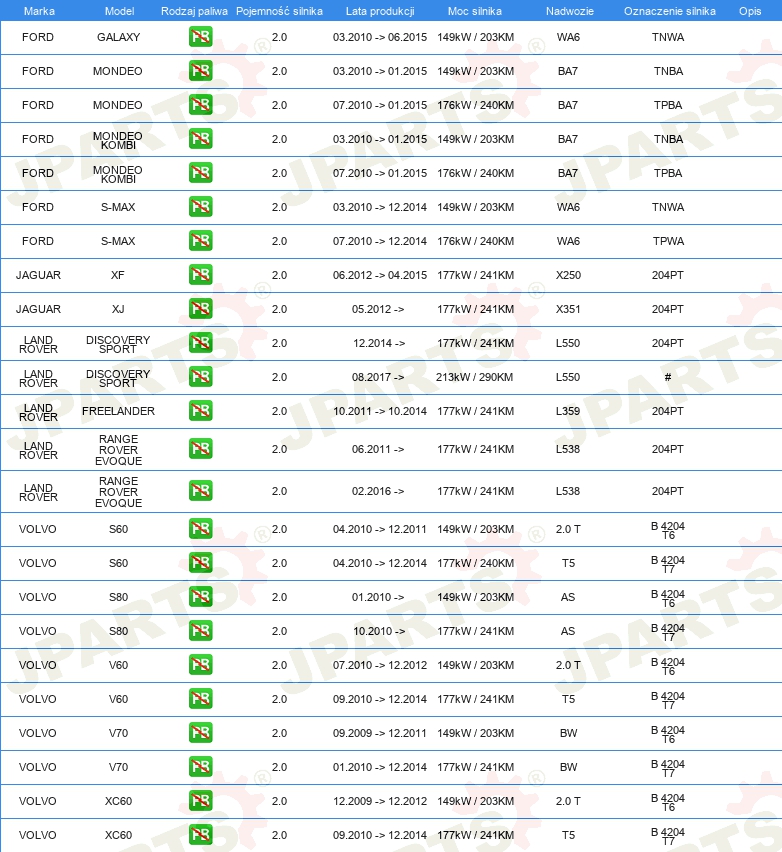Click the Oznaczenie silnika column header
Image resolution: width=782 pixels, height=852 pixels.
[x=670, y=11]
